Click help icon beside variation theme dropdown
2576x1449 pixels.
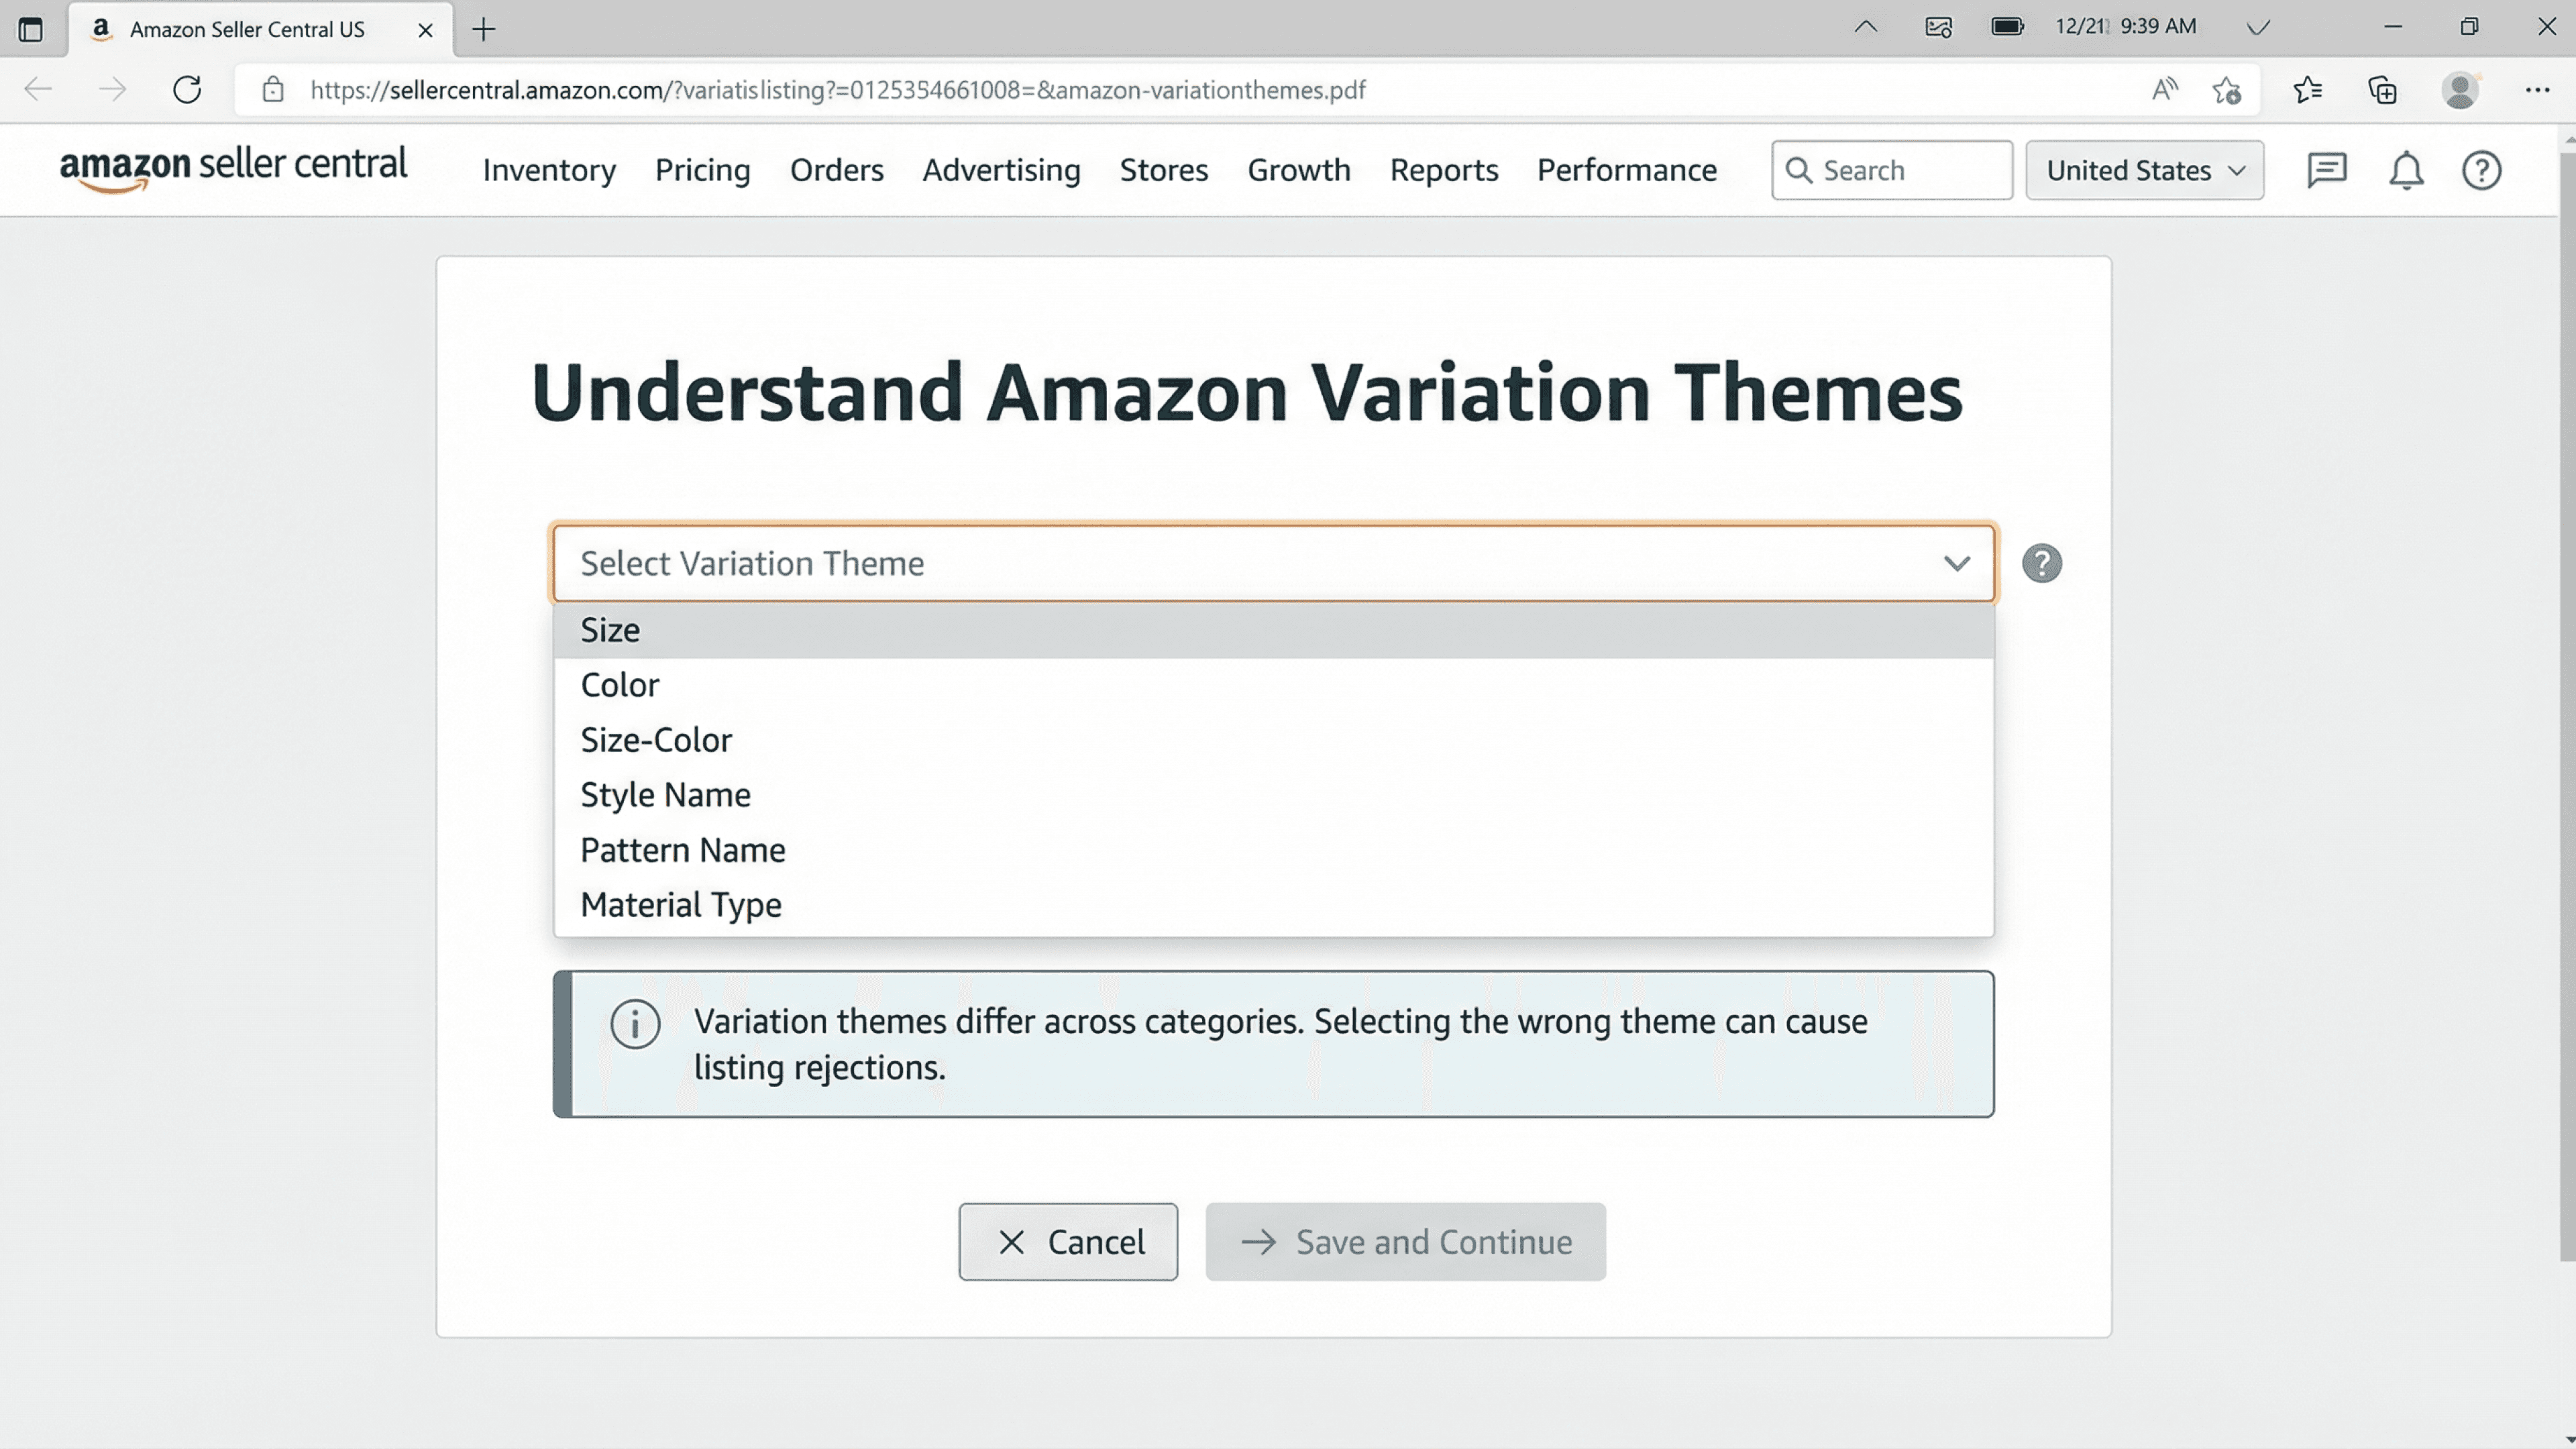pyautogui.click(x=2041, y=563)
